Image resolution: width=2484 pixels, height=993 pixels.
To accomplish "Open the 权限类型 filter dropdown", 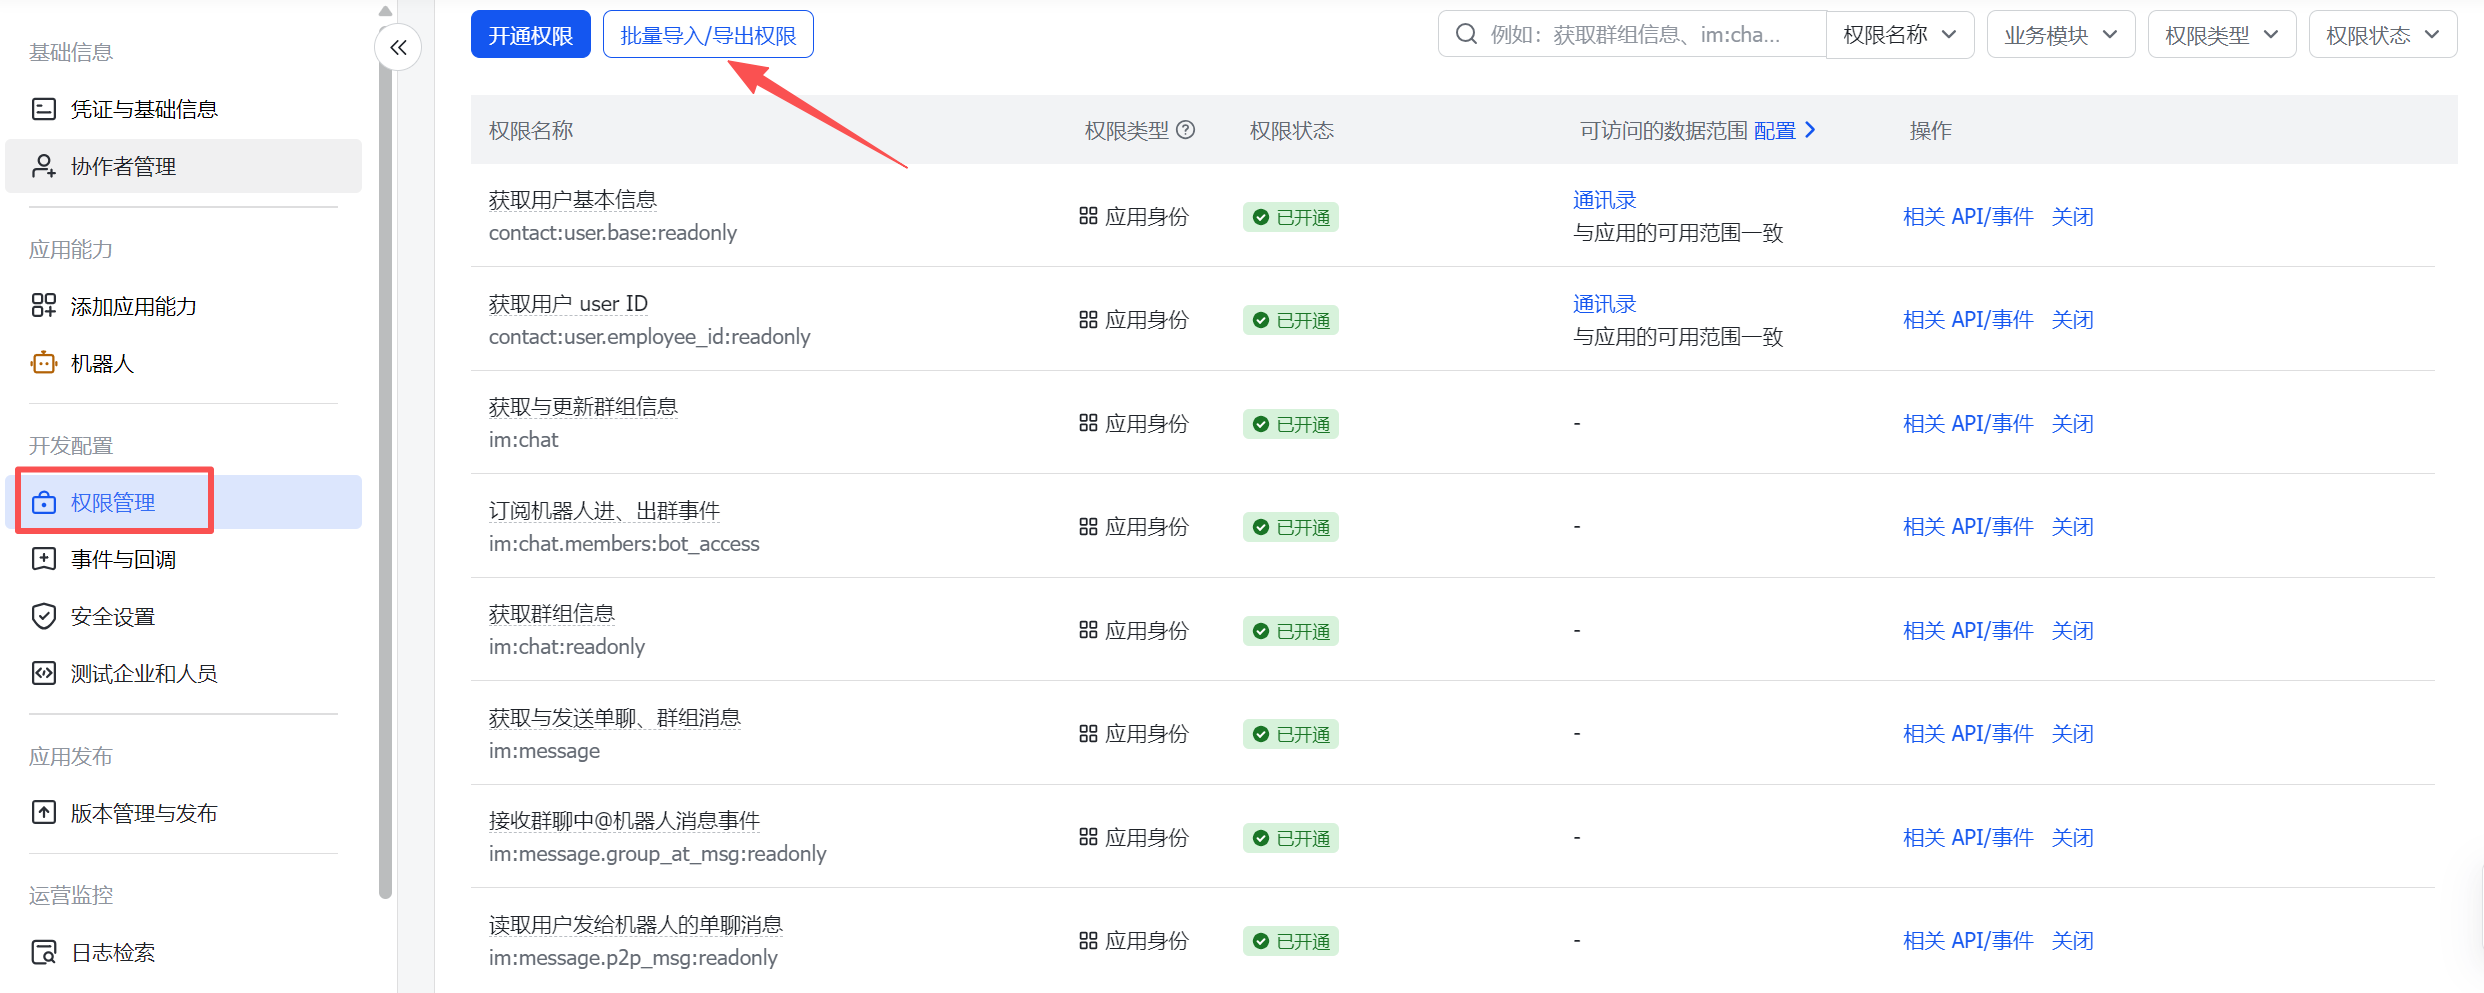I will click(x=2221, y=35).
